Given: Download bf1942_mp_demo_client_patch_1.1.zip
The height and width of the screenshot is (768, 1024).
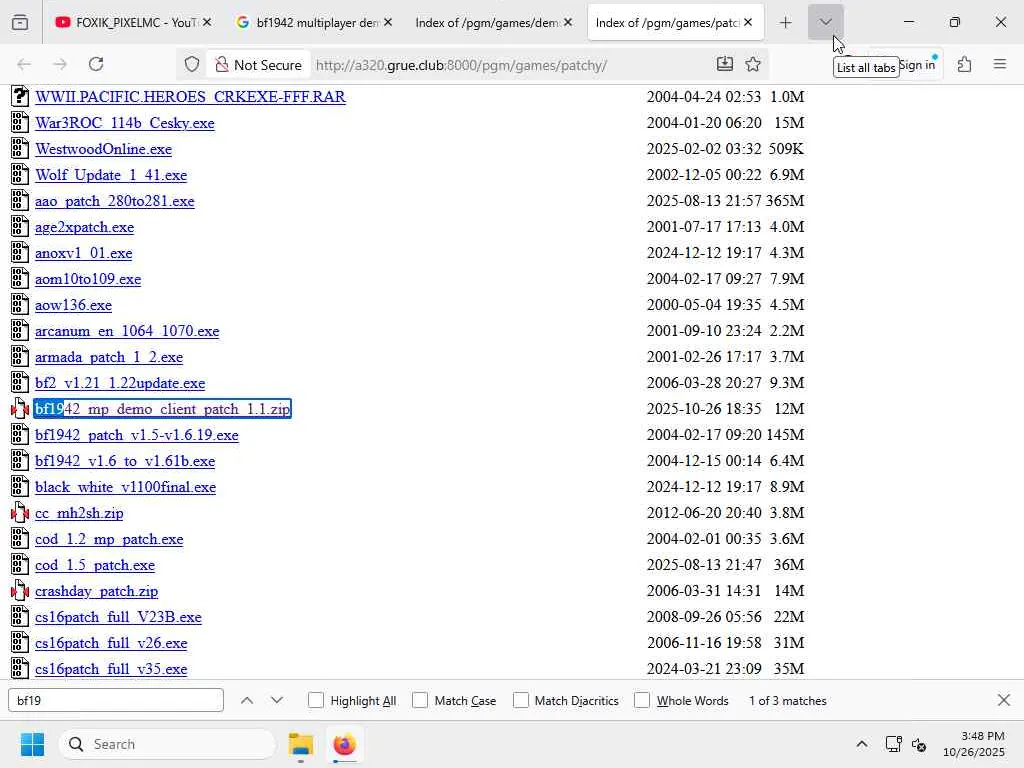Looking at the screenshot, I should click(x=162, y=409).
